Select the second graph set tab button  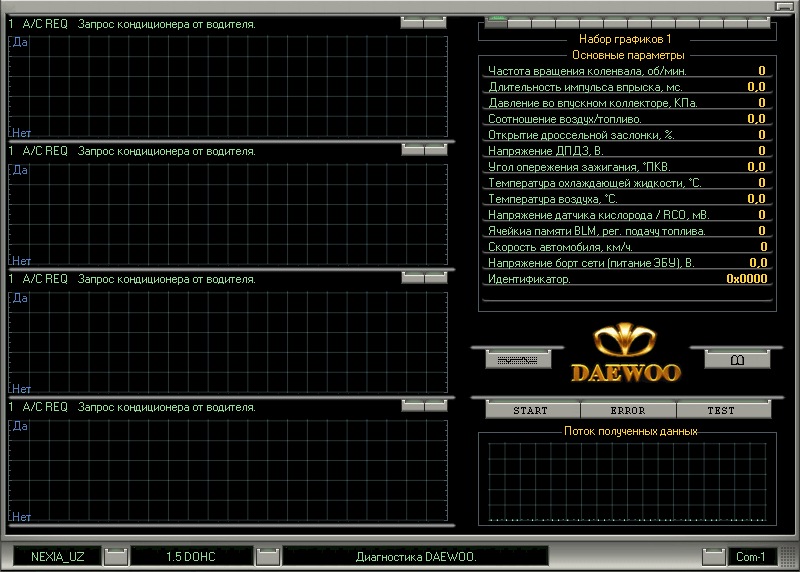[520, 22]
